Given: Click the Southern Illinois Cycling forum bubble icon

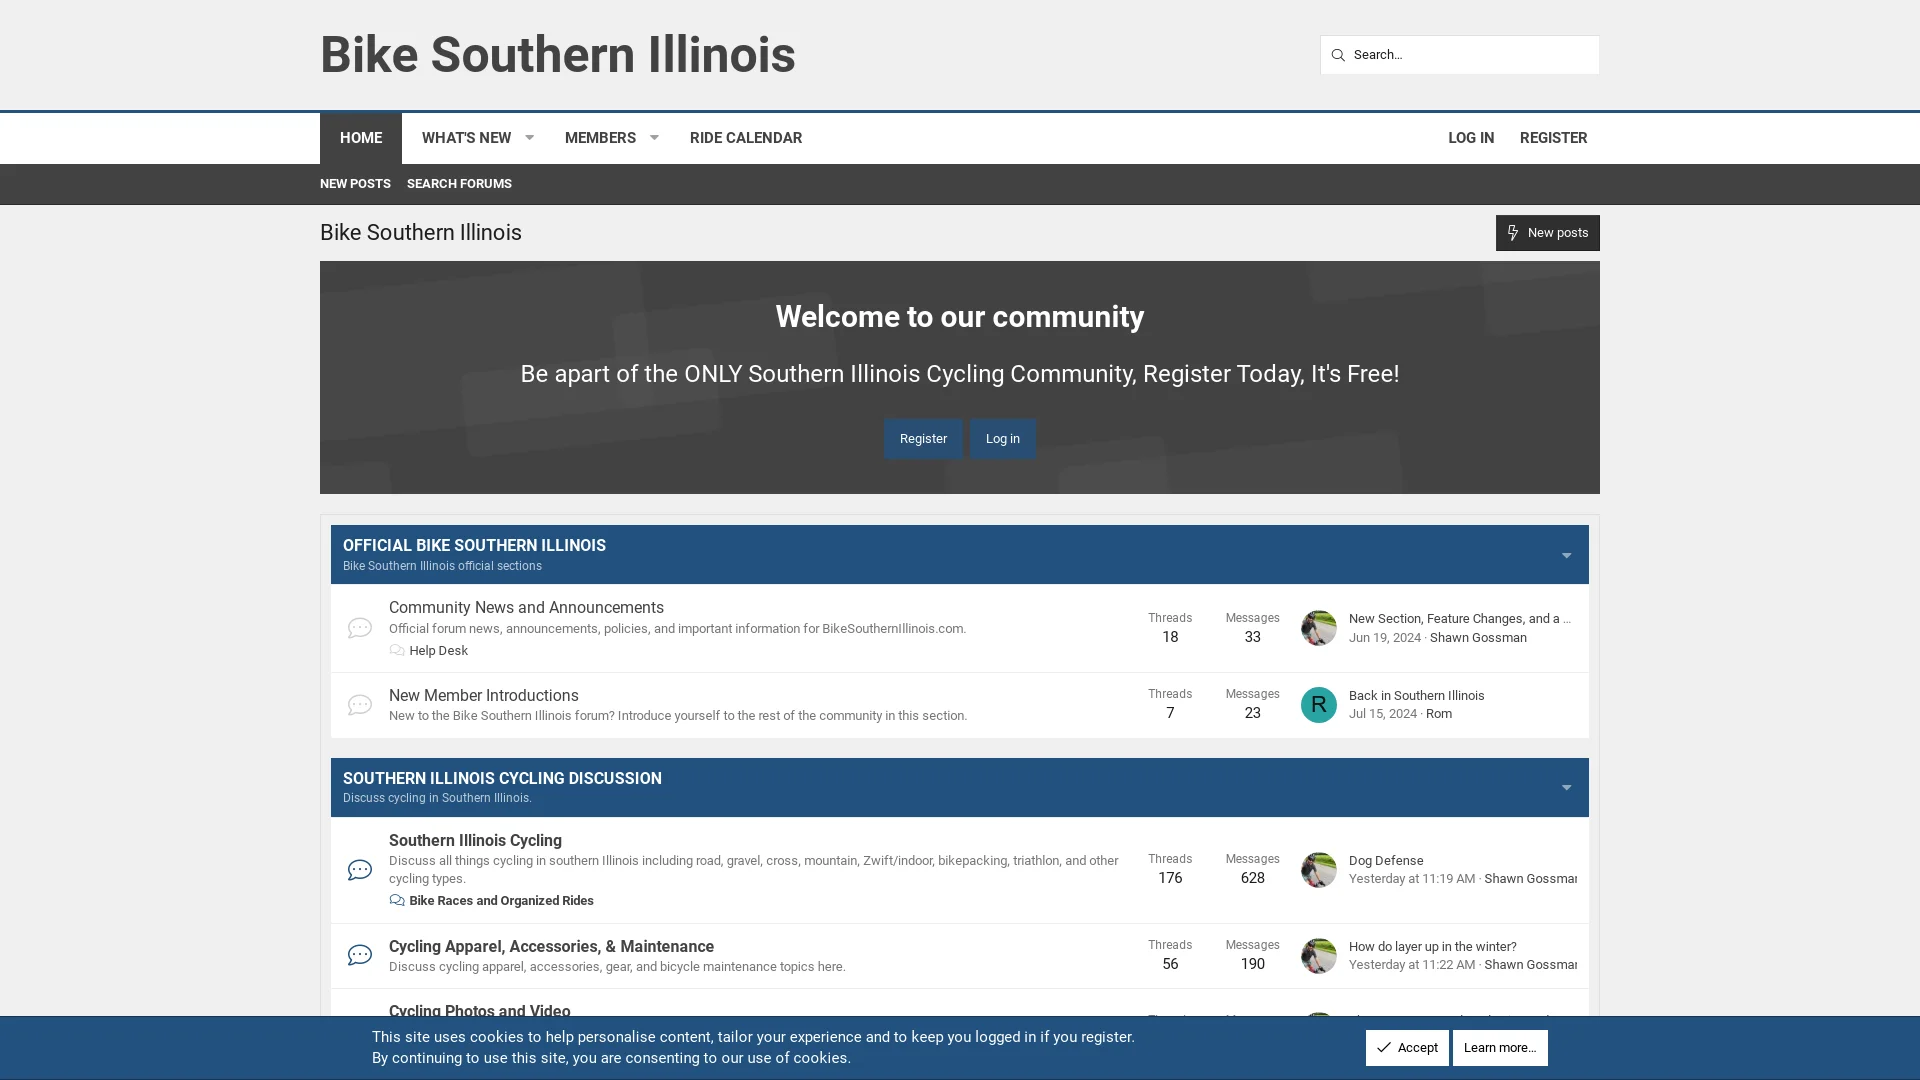Looking at the screenshot, I should tap(360, 870).
